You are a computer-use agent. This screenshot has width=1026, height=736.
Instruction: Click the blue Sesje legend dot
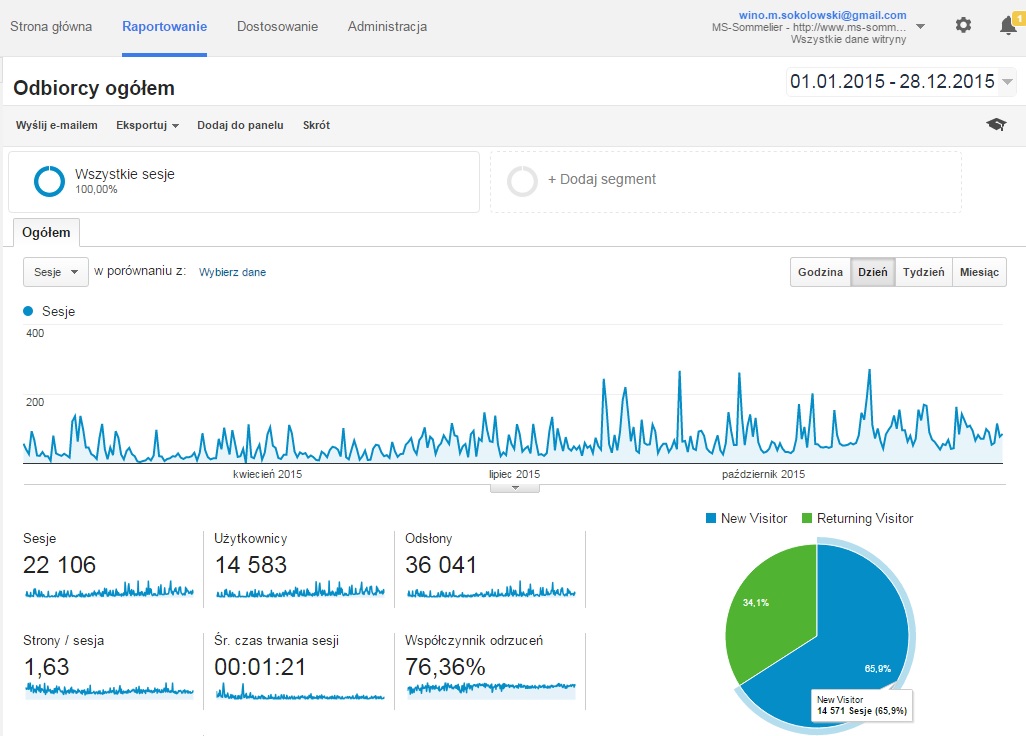(x=28, y=311)
